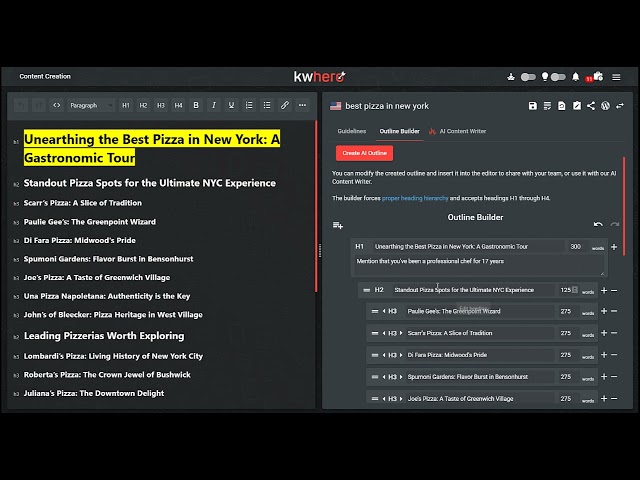Image resolution: width=640 pixels, height=480 pixels.
Task: Click the clipboard edit icon
Action: click(x=576, y=106)
